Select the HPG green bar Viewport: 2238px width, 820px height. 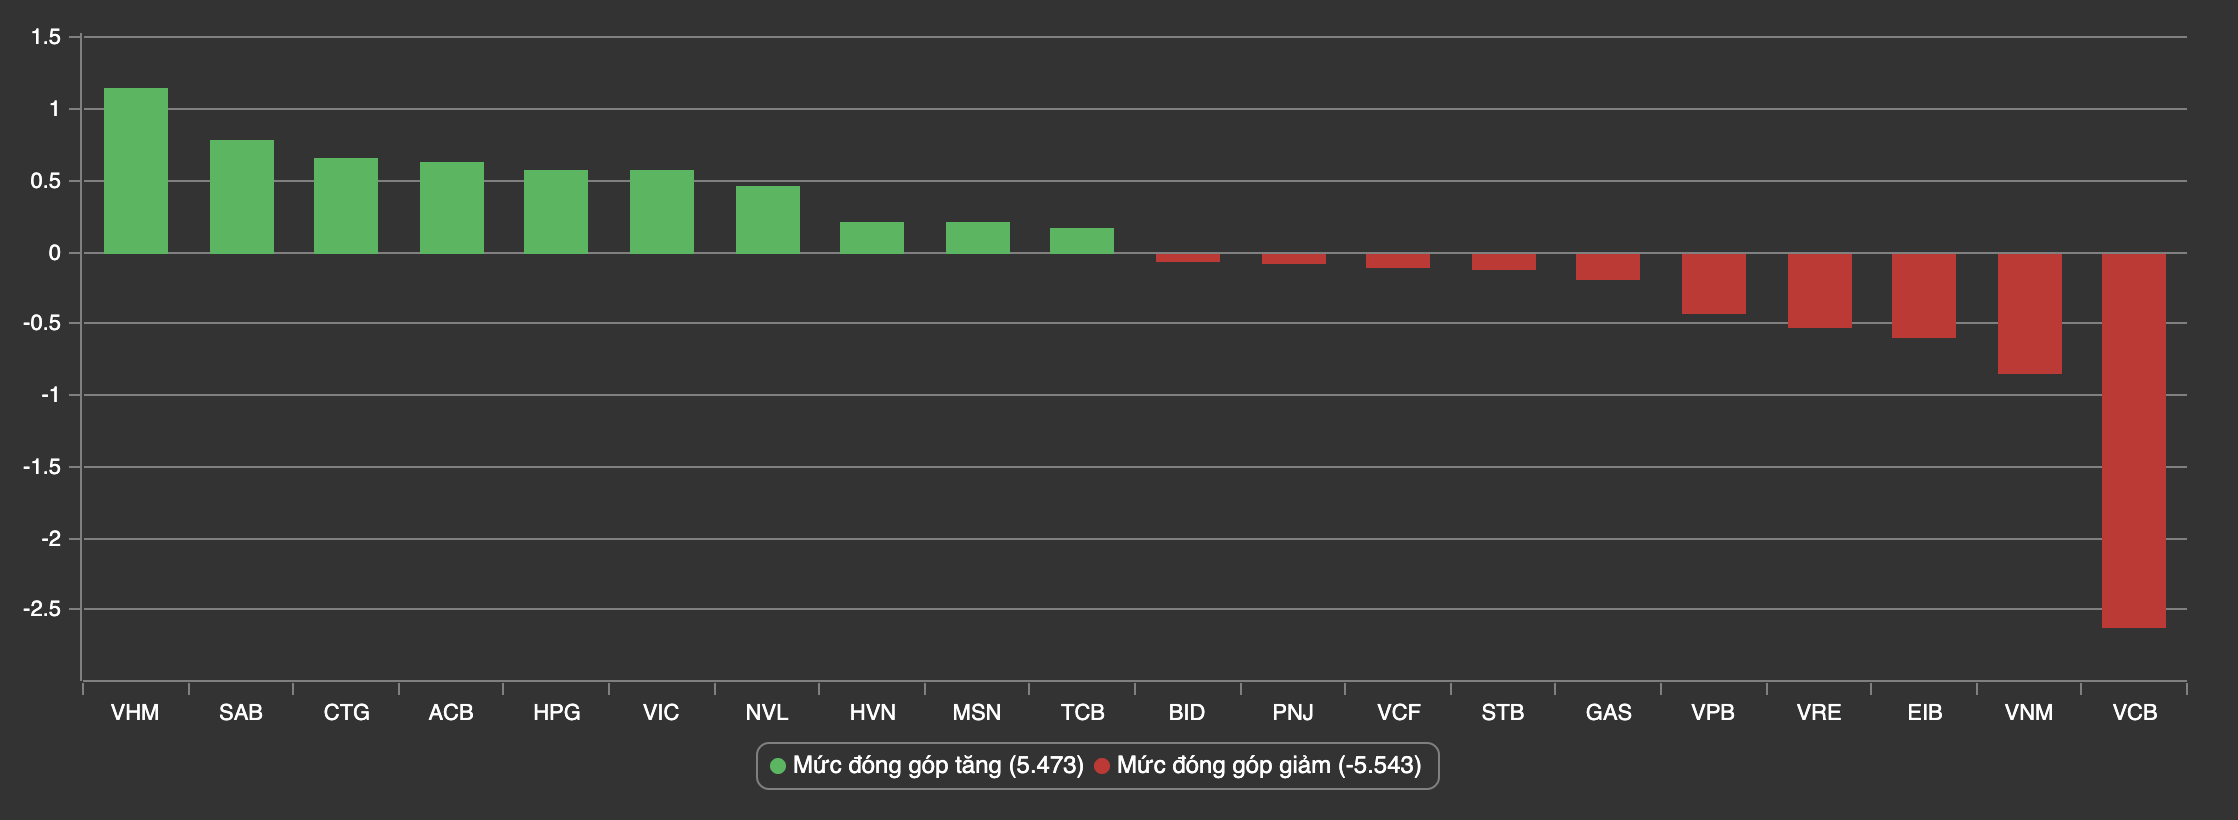(556, 212)
